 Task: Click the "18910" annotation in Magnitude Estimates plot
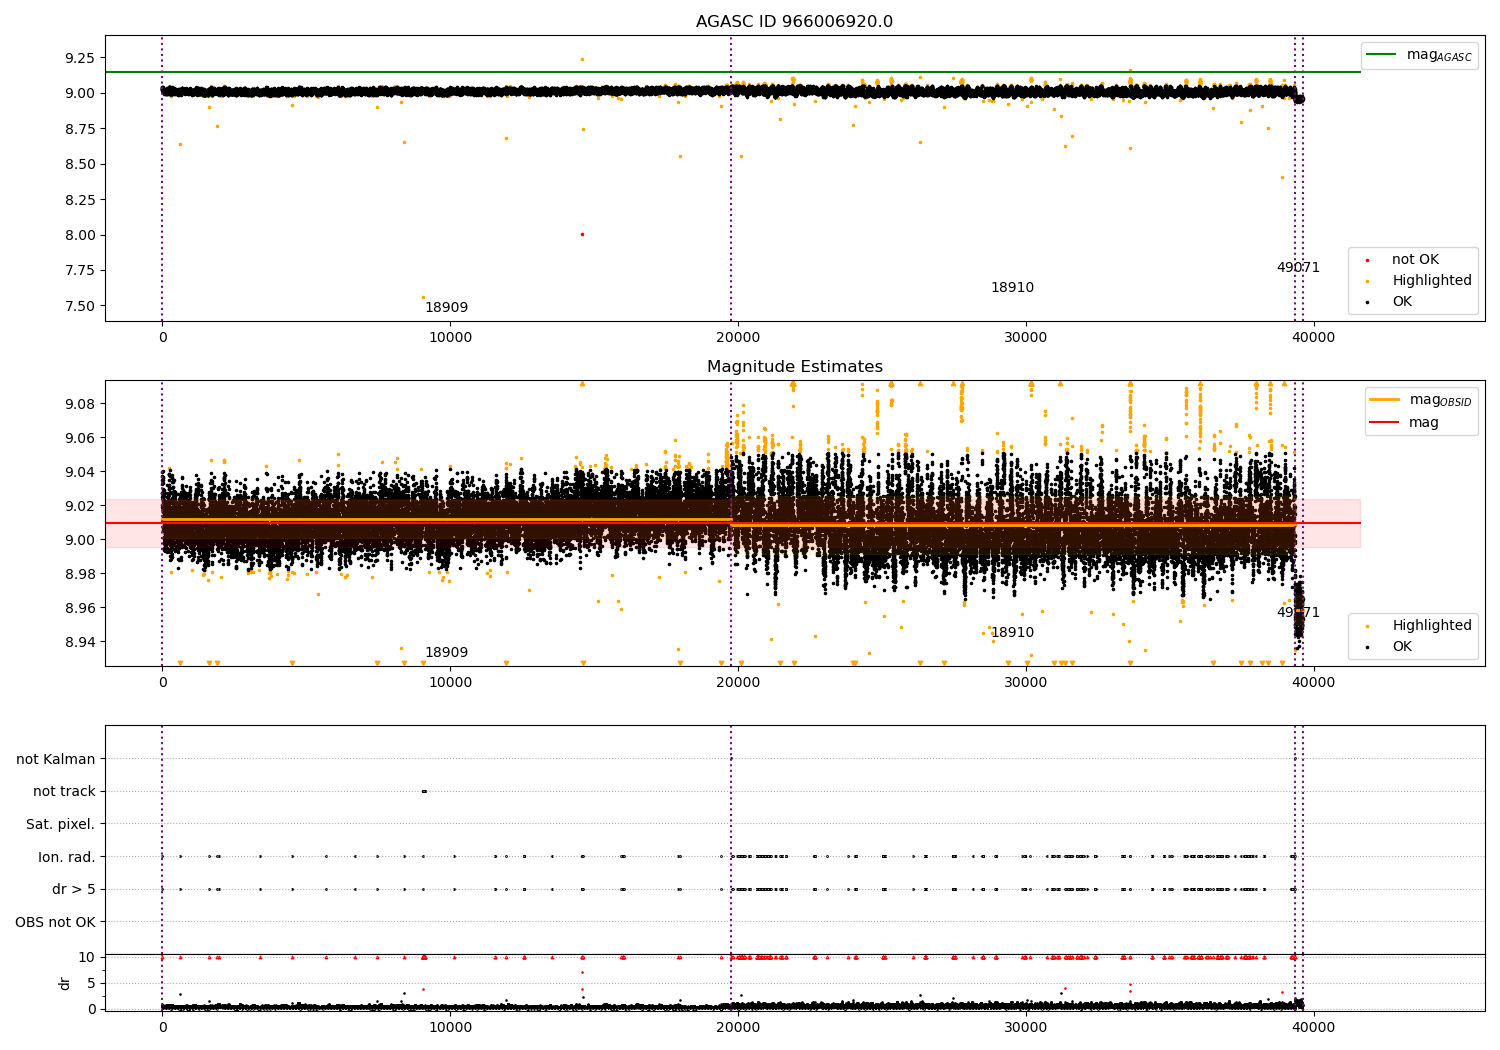(x=1012, y=633)
